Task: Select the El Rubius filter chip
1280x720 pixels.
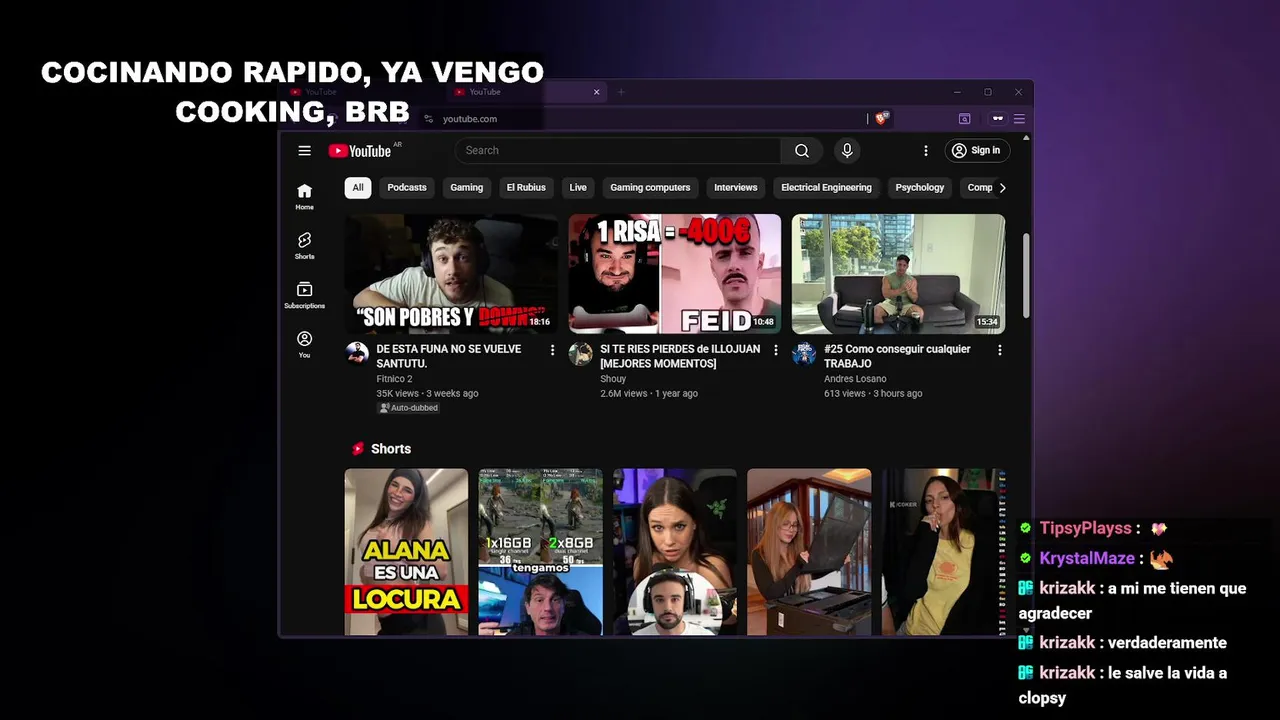Action: pyautogui.click(x=526, y=188)
